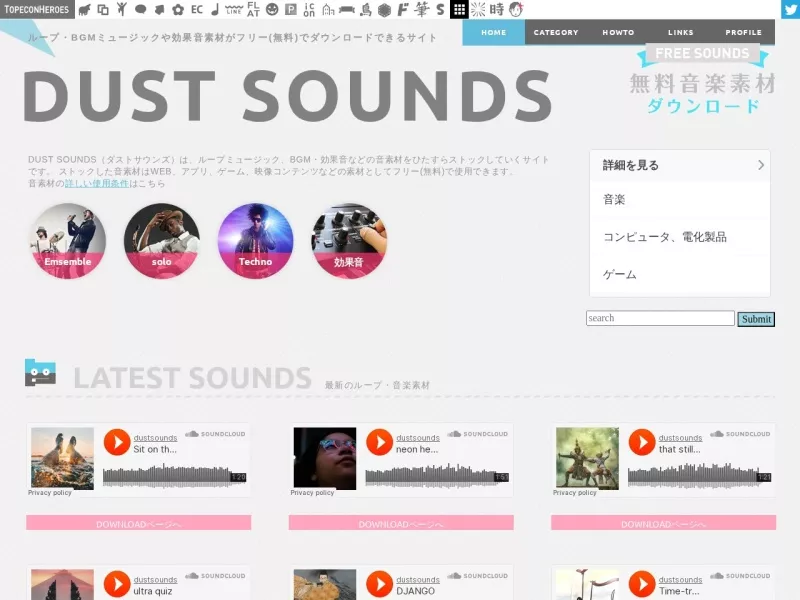Click the human figure pictogram icon

(x=121, y=9)
